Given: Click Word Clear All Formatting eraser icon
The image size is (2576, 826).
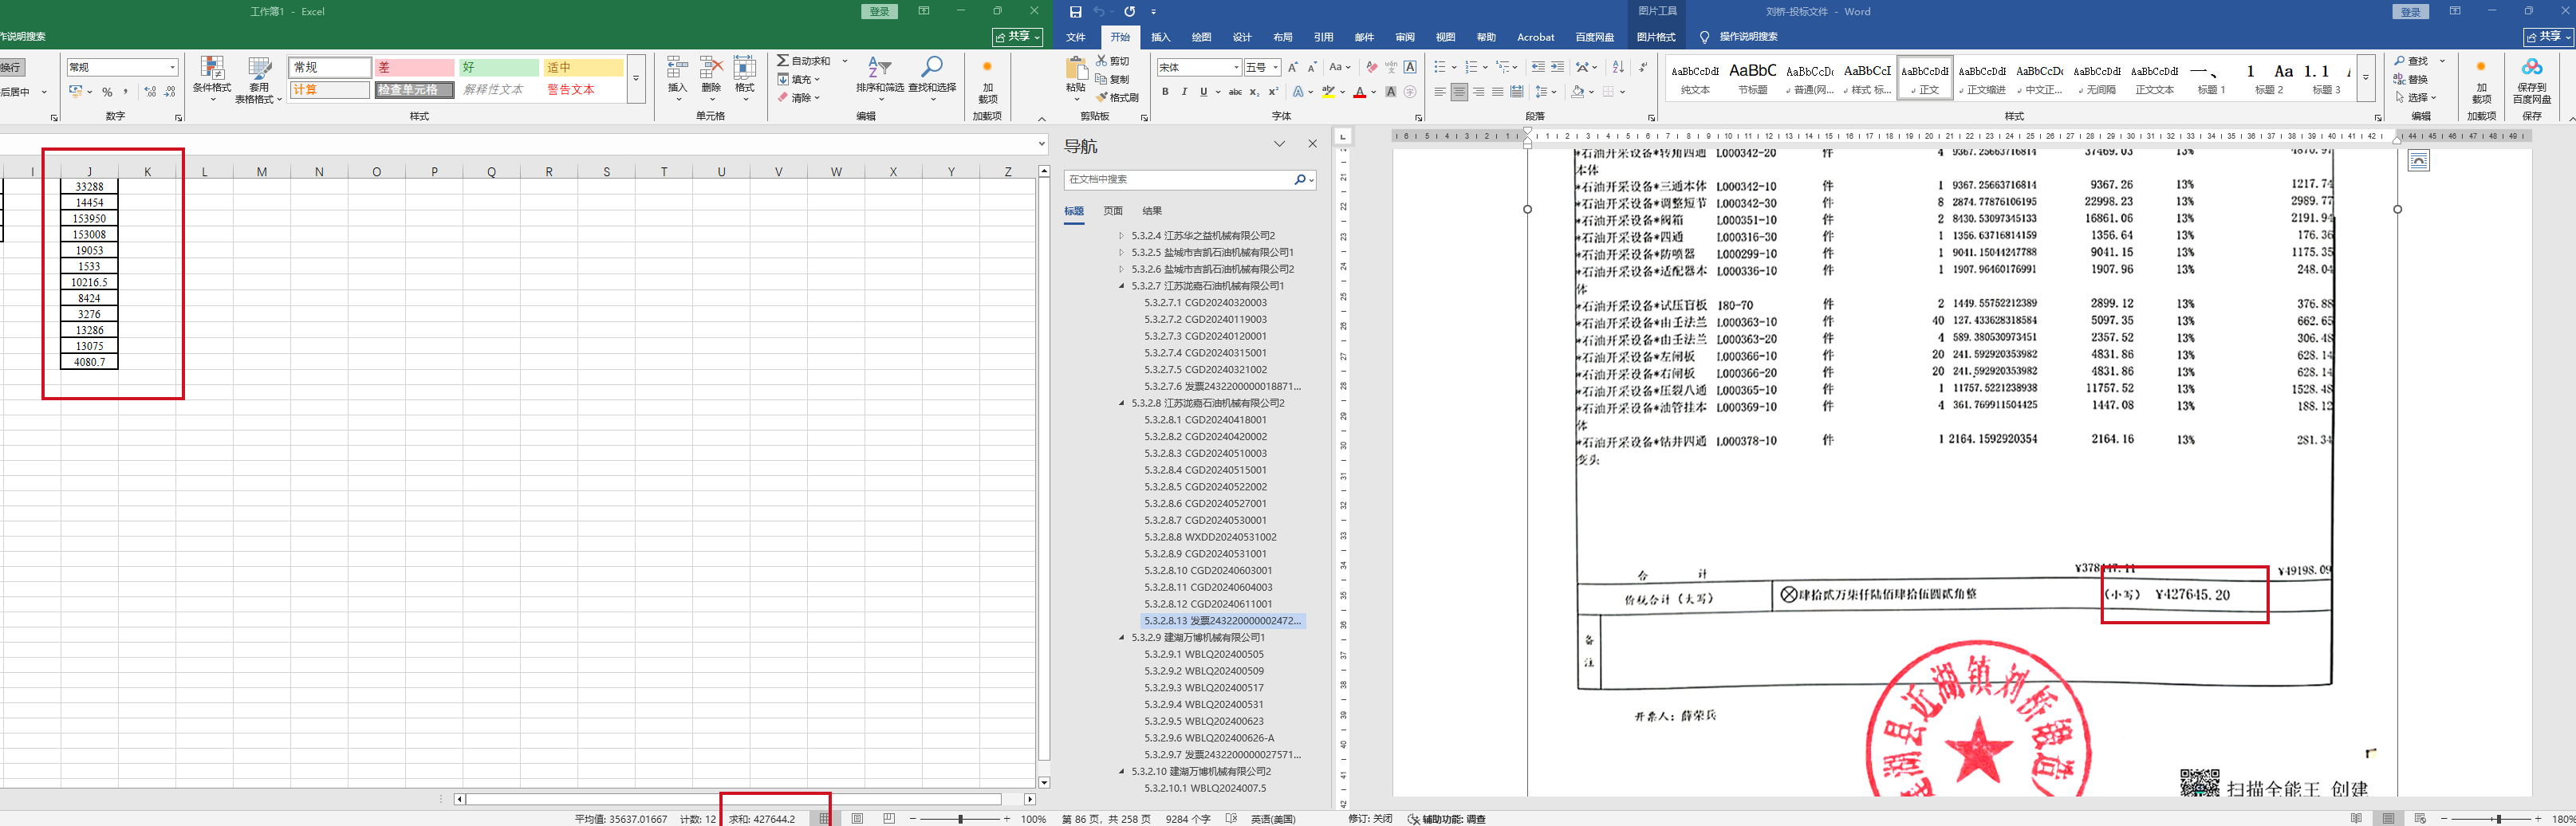Looking at the screenshot, I should [1372, 67].
